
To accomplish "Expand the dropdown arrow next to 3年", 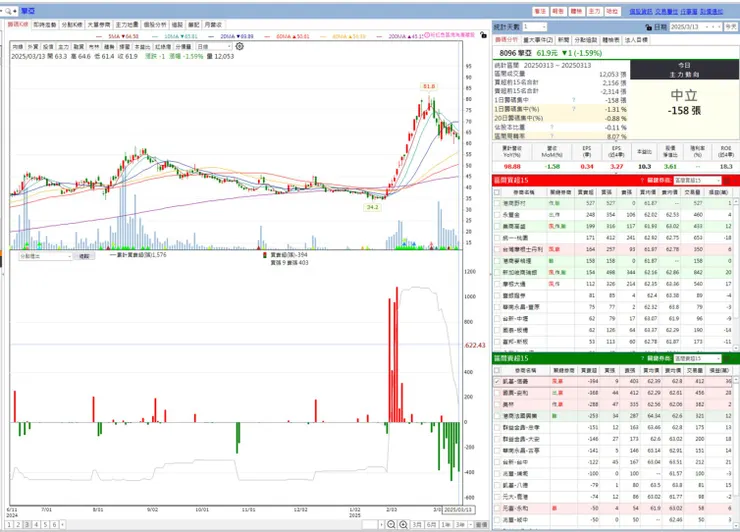I will coord(469,524).
